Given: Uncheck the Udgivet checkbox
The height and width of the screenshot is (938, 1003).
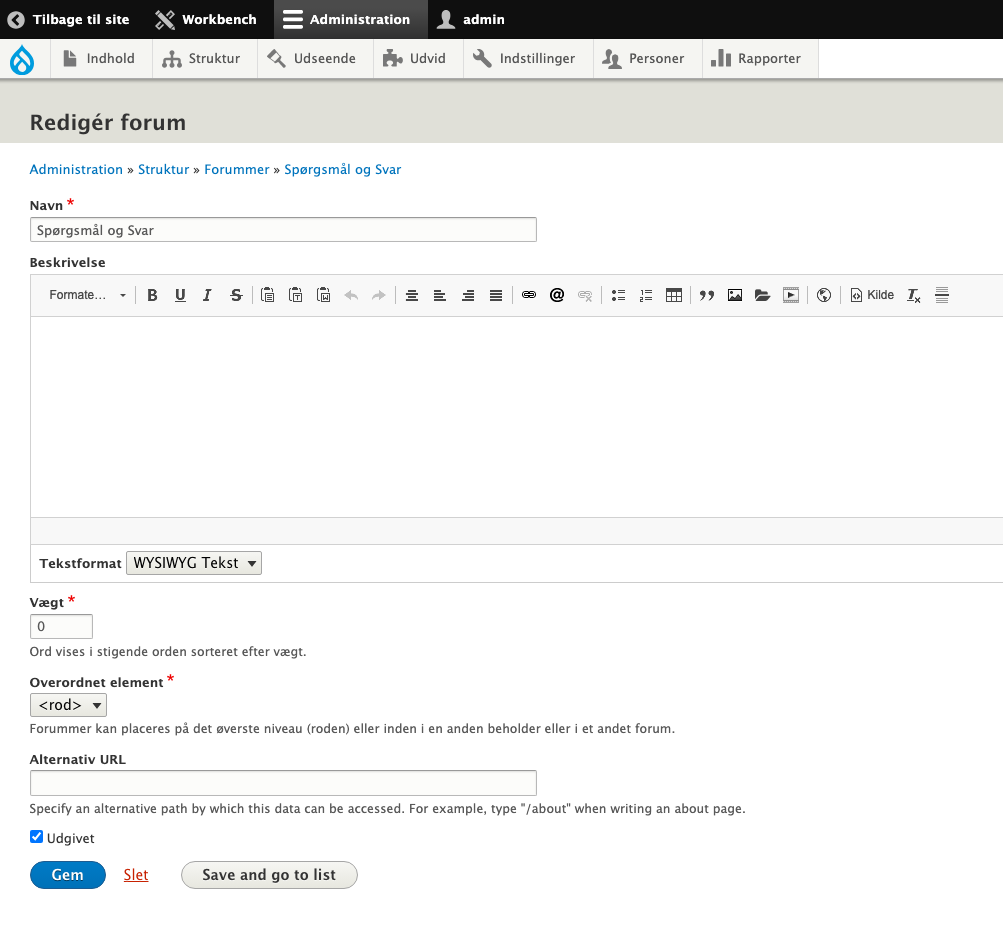Looking at the screenshot, I should [37, 837].
